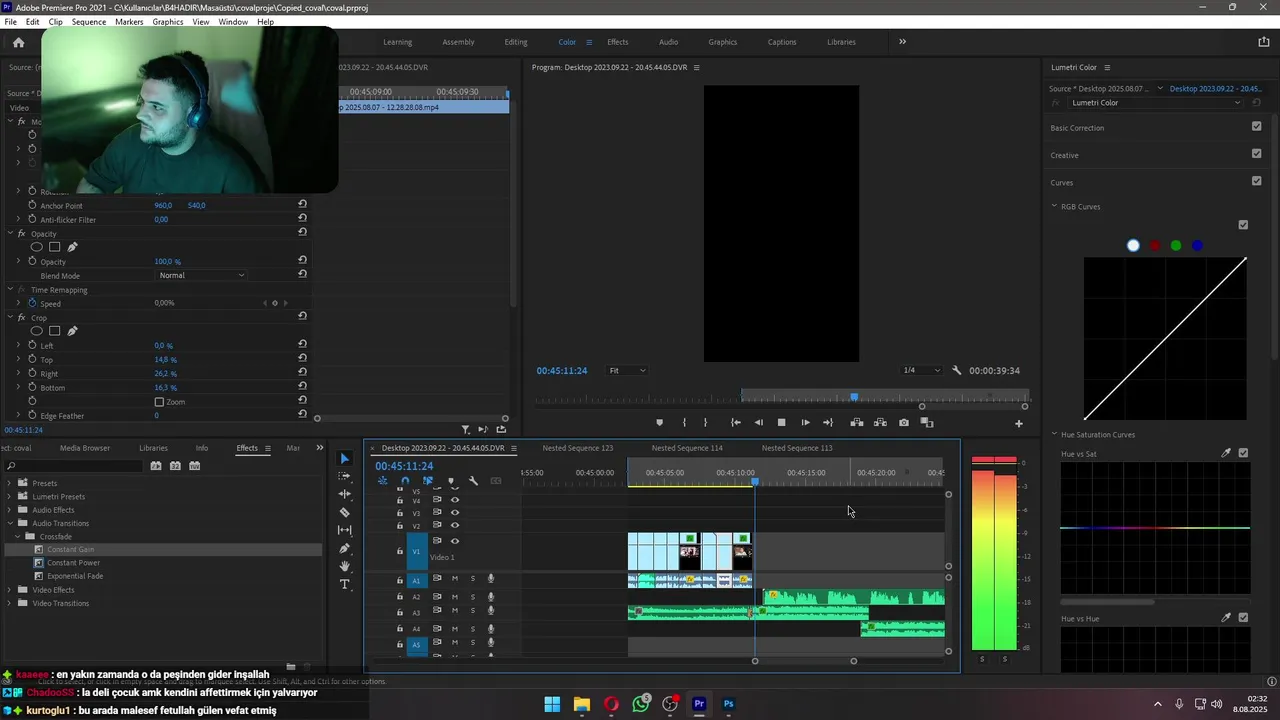This screenshot has height=720, width=1280.
Task: Step back one frame
Action: 758,423
